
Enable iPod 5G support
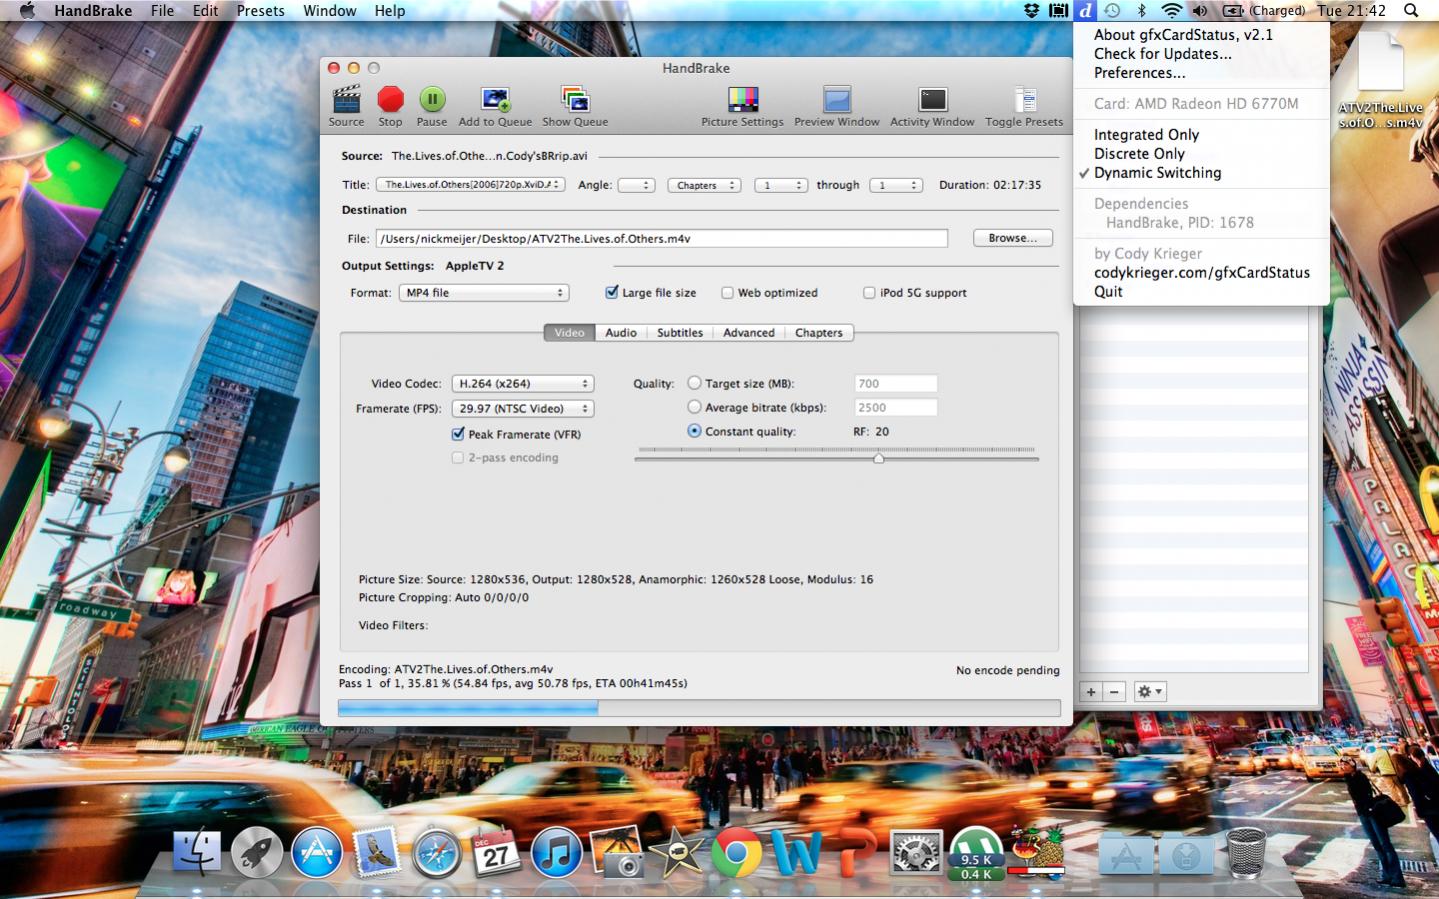click(x=869, y=293)
